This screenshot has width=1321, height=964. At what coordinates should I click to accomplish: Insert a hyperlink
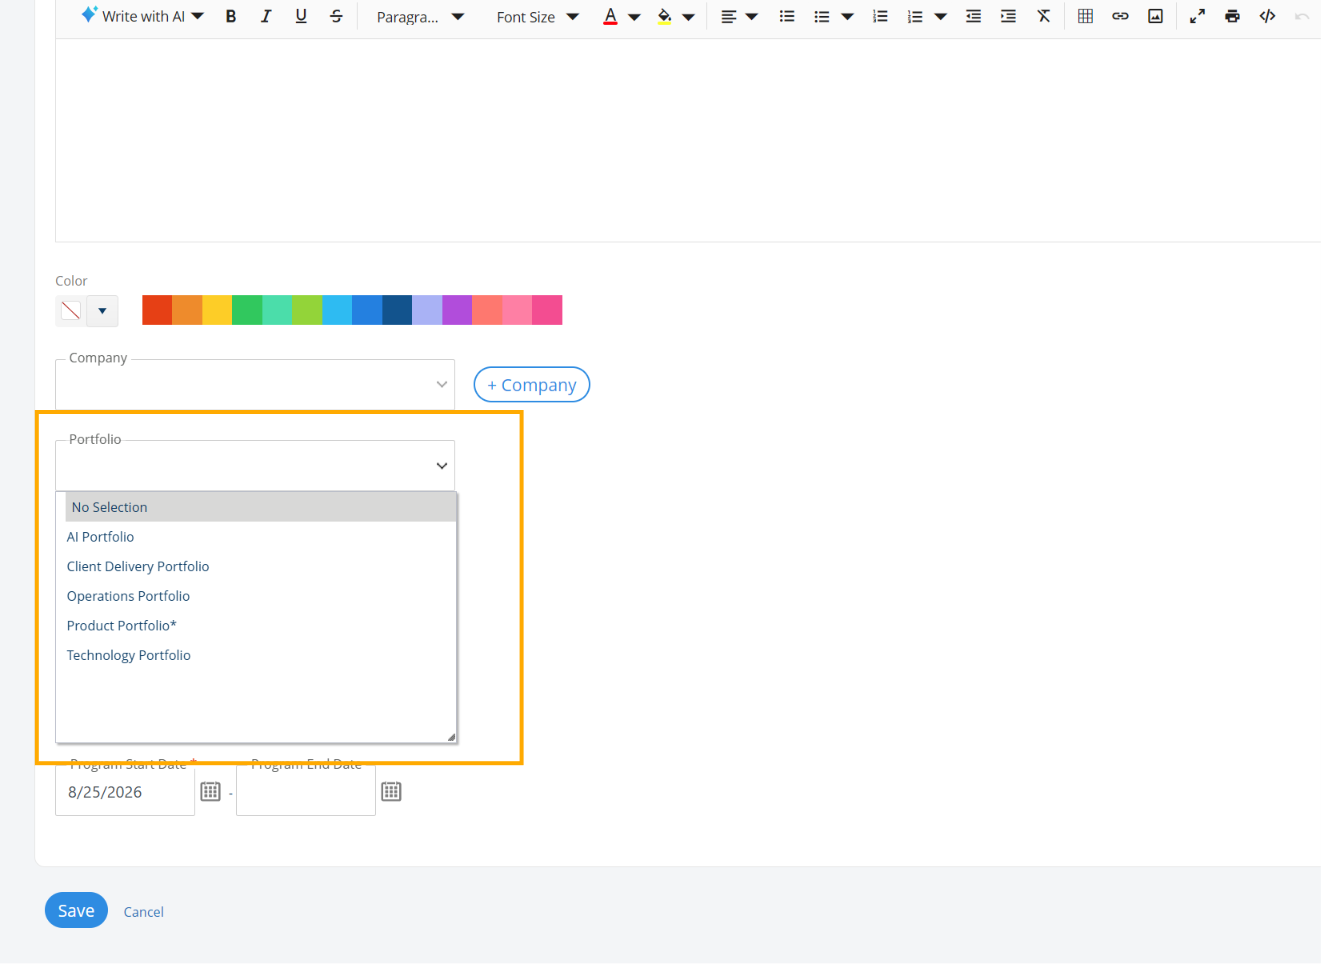(x=1120, y=16)
